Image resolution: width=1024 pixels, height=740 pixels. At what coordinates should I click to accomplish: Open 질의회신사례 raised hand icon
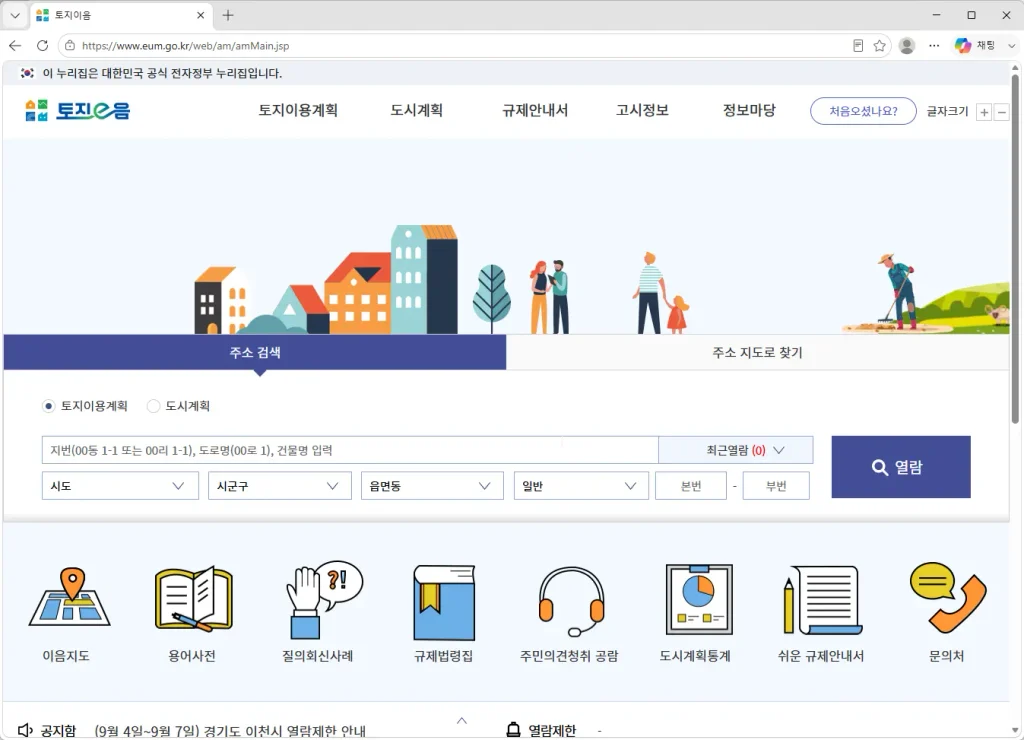point(323,599)
